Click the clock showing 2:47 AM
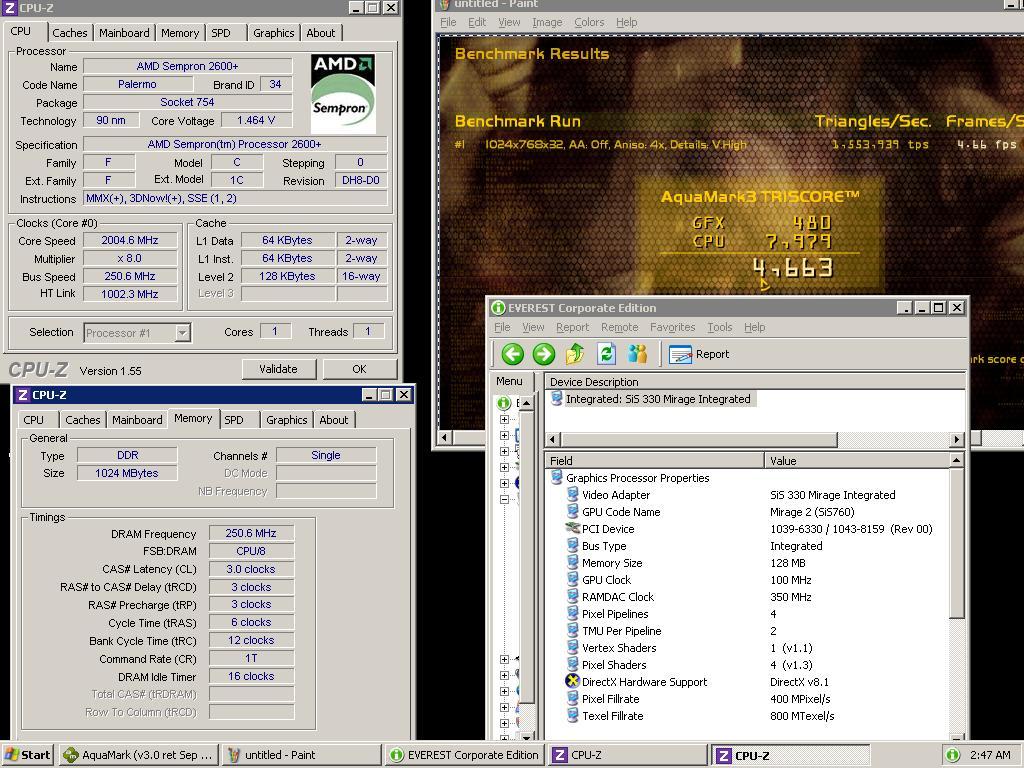Viewport: 1024px width, 768px height. 990,755
